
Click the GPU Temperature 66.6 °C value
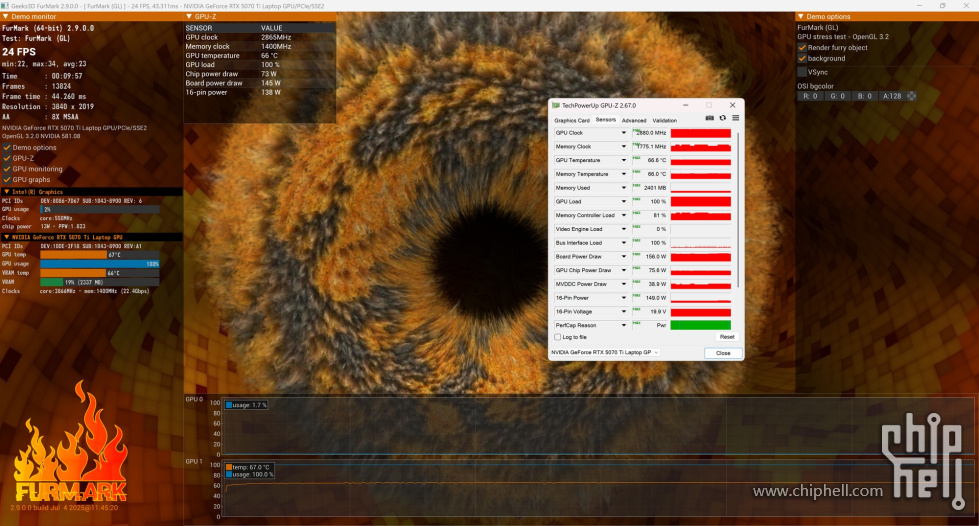(650, 161)
